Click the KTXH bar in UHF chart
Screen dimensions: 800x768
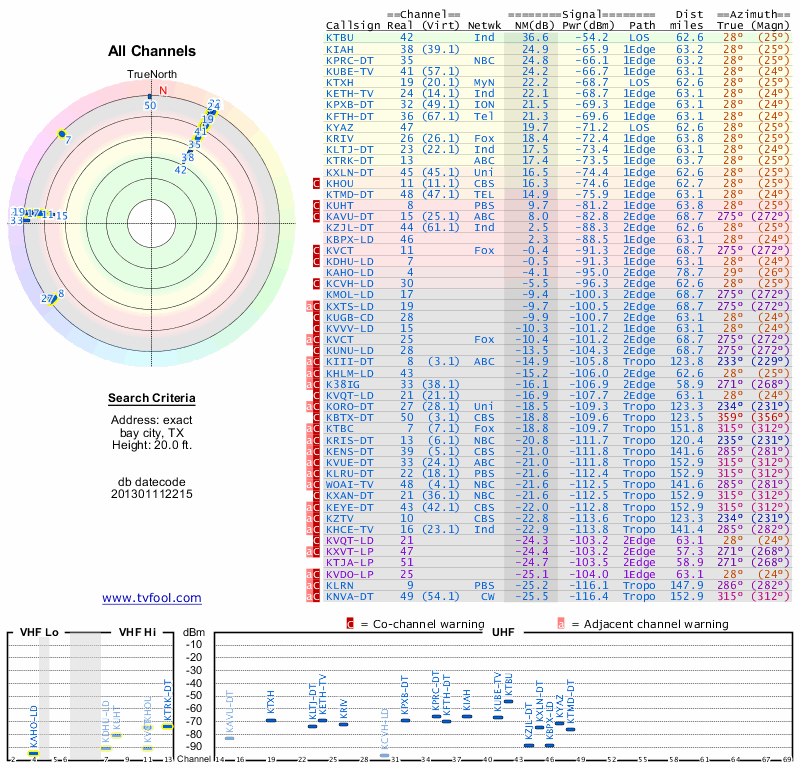click(x=271, y=719)
